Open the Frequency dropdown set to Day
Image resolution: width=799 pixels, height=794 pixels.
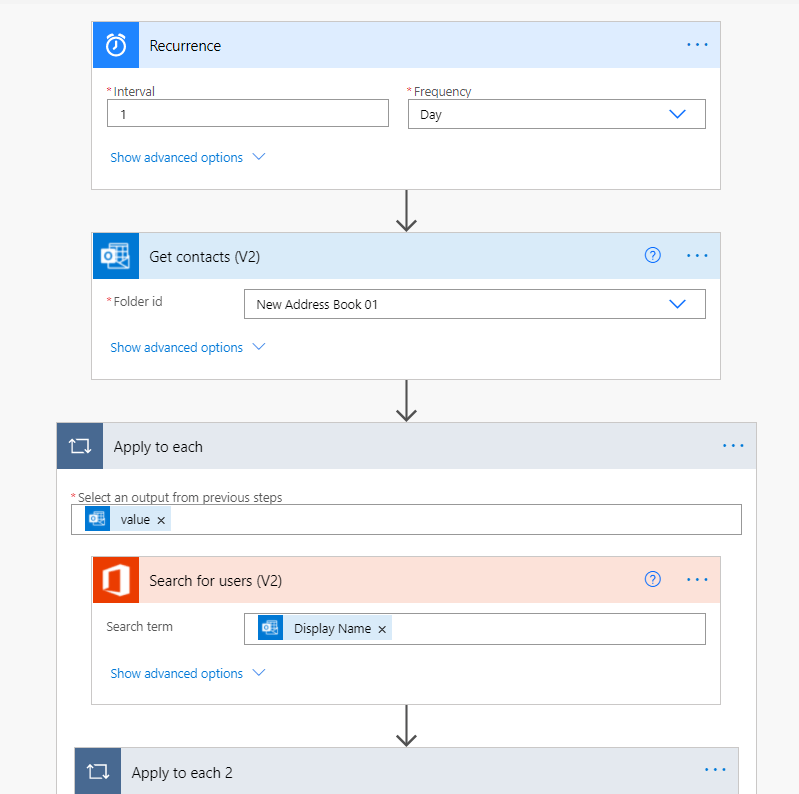pos(556,114)
